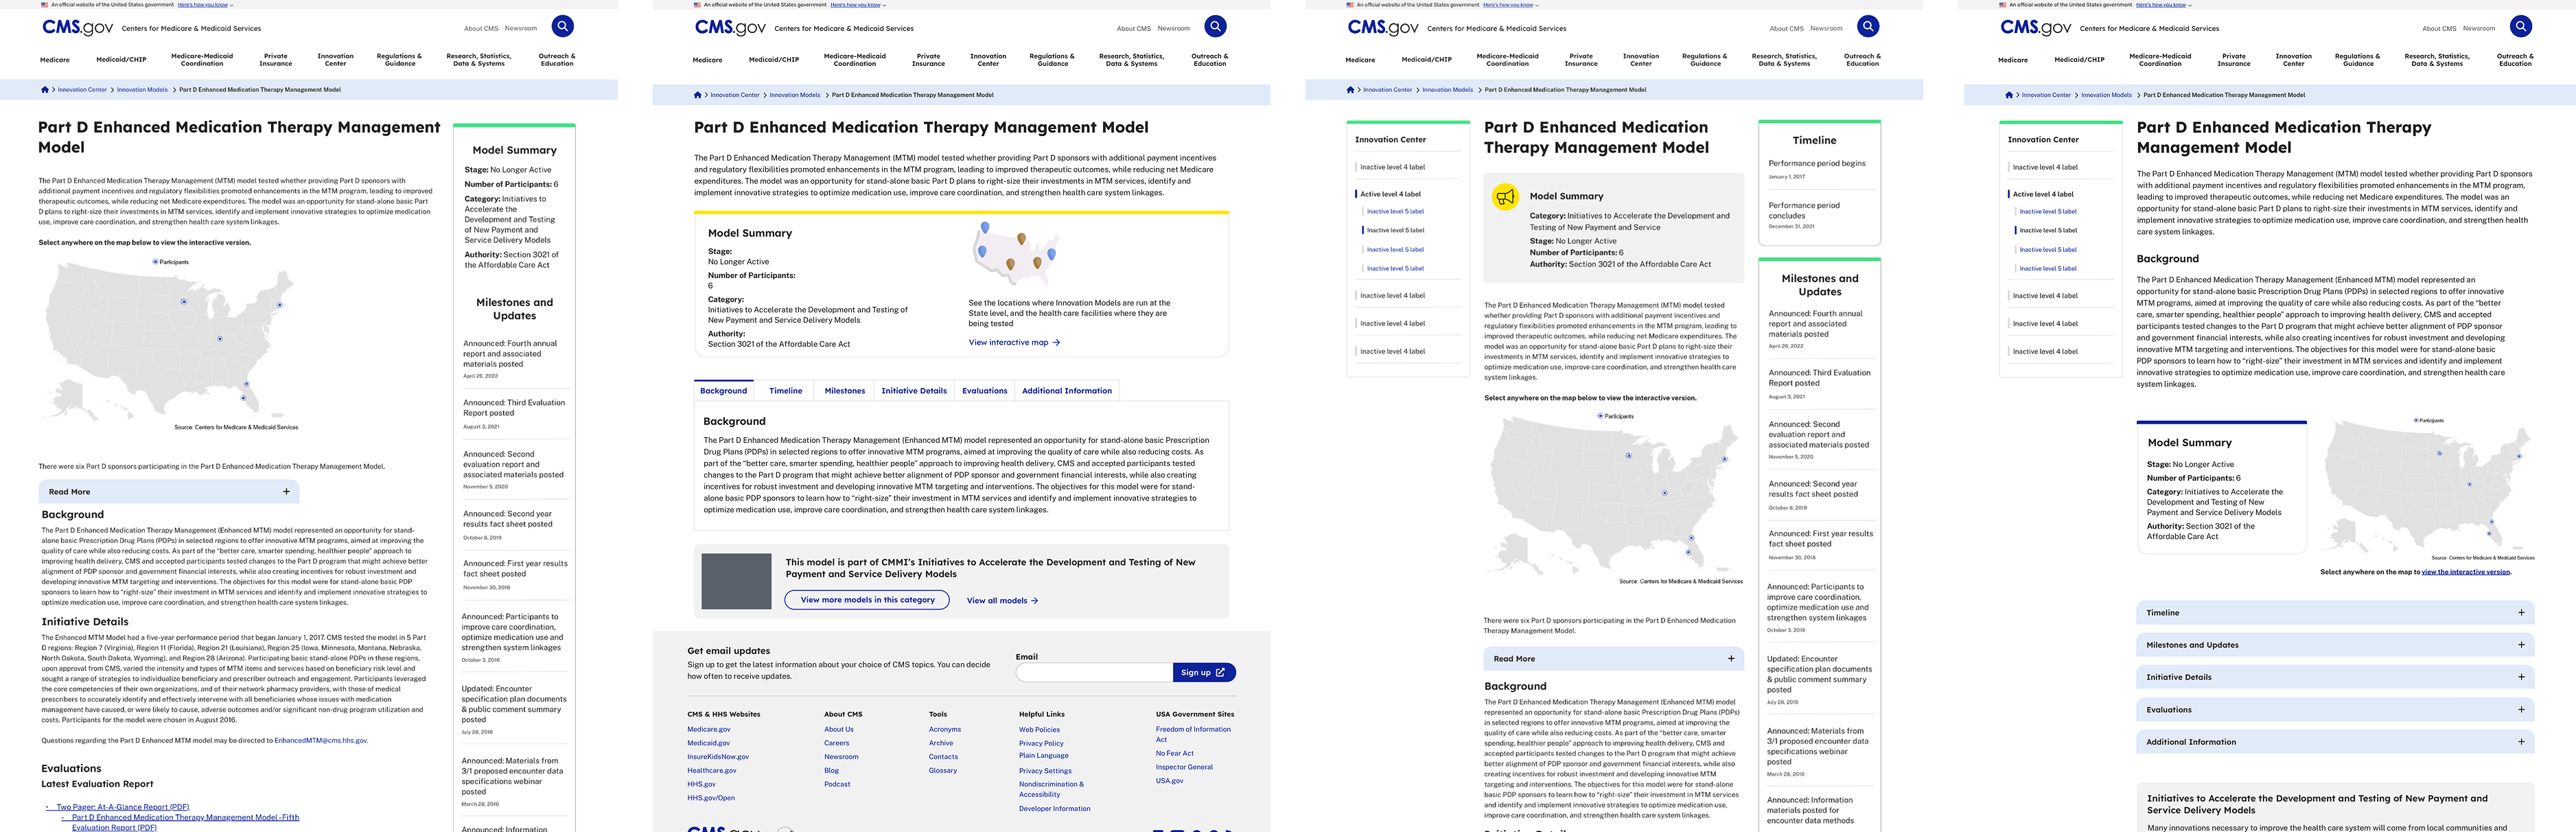Switch to Evaluations tab
Image resolution: width=2576 pixels, height=832 pixels.
click(985, 390)
